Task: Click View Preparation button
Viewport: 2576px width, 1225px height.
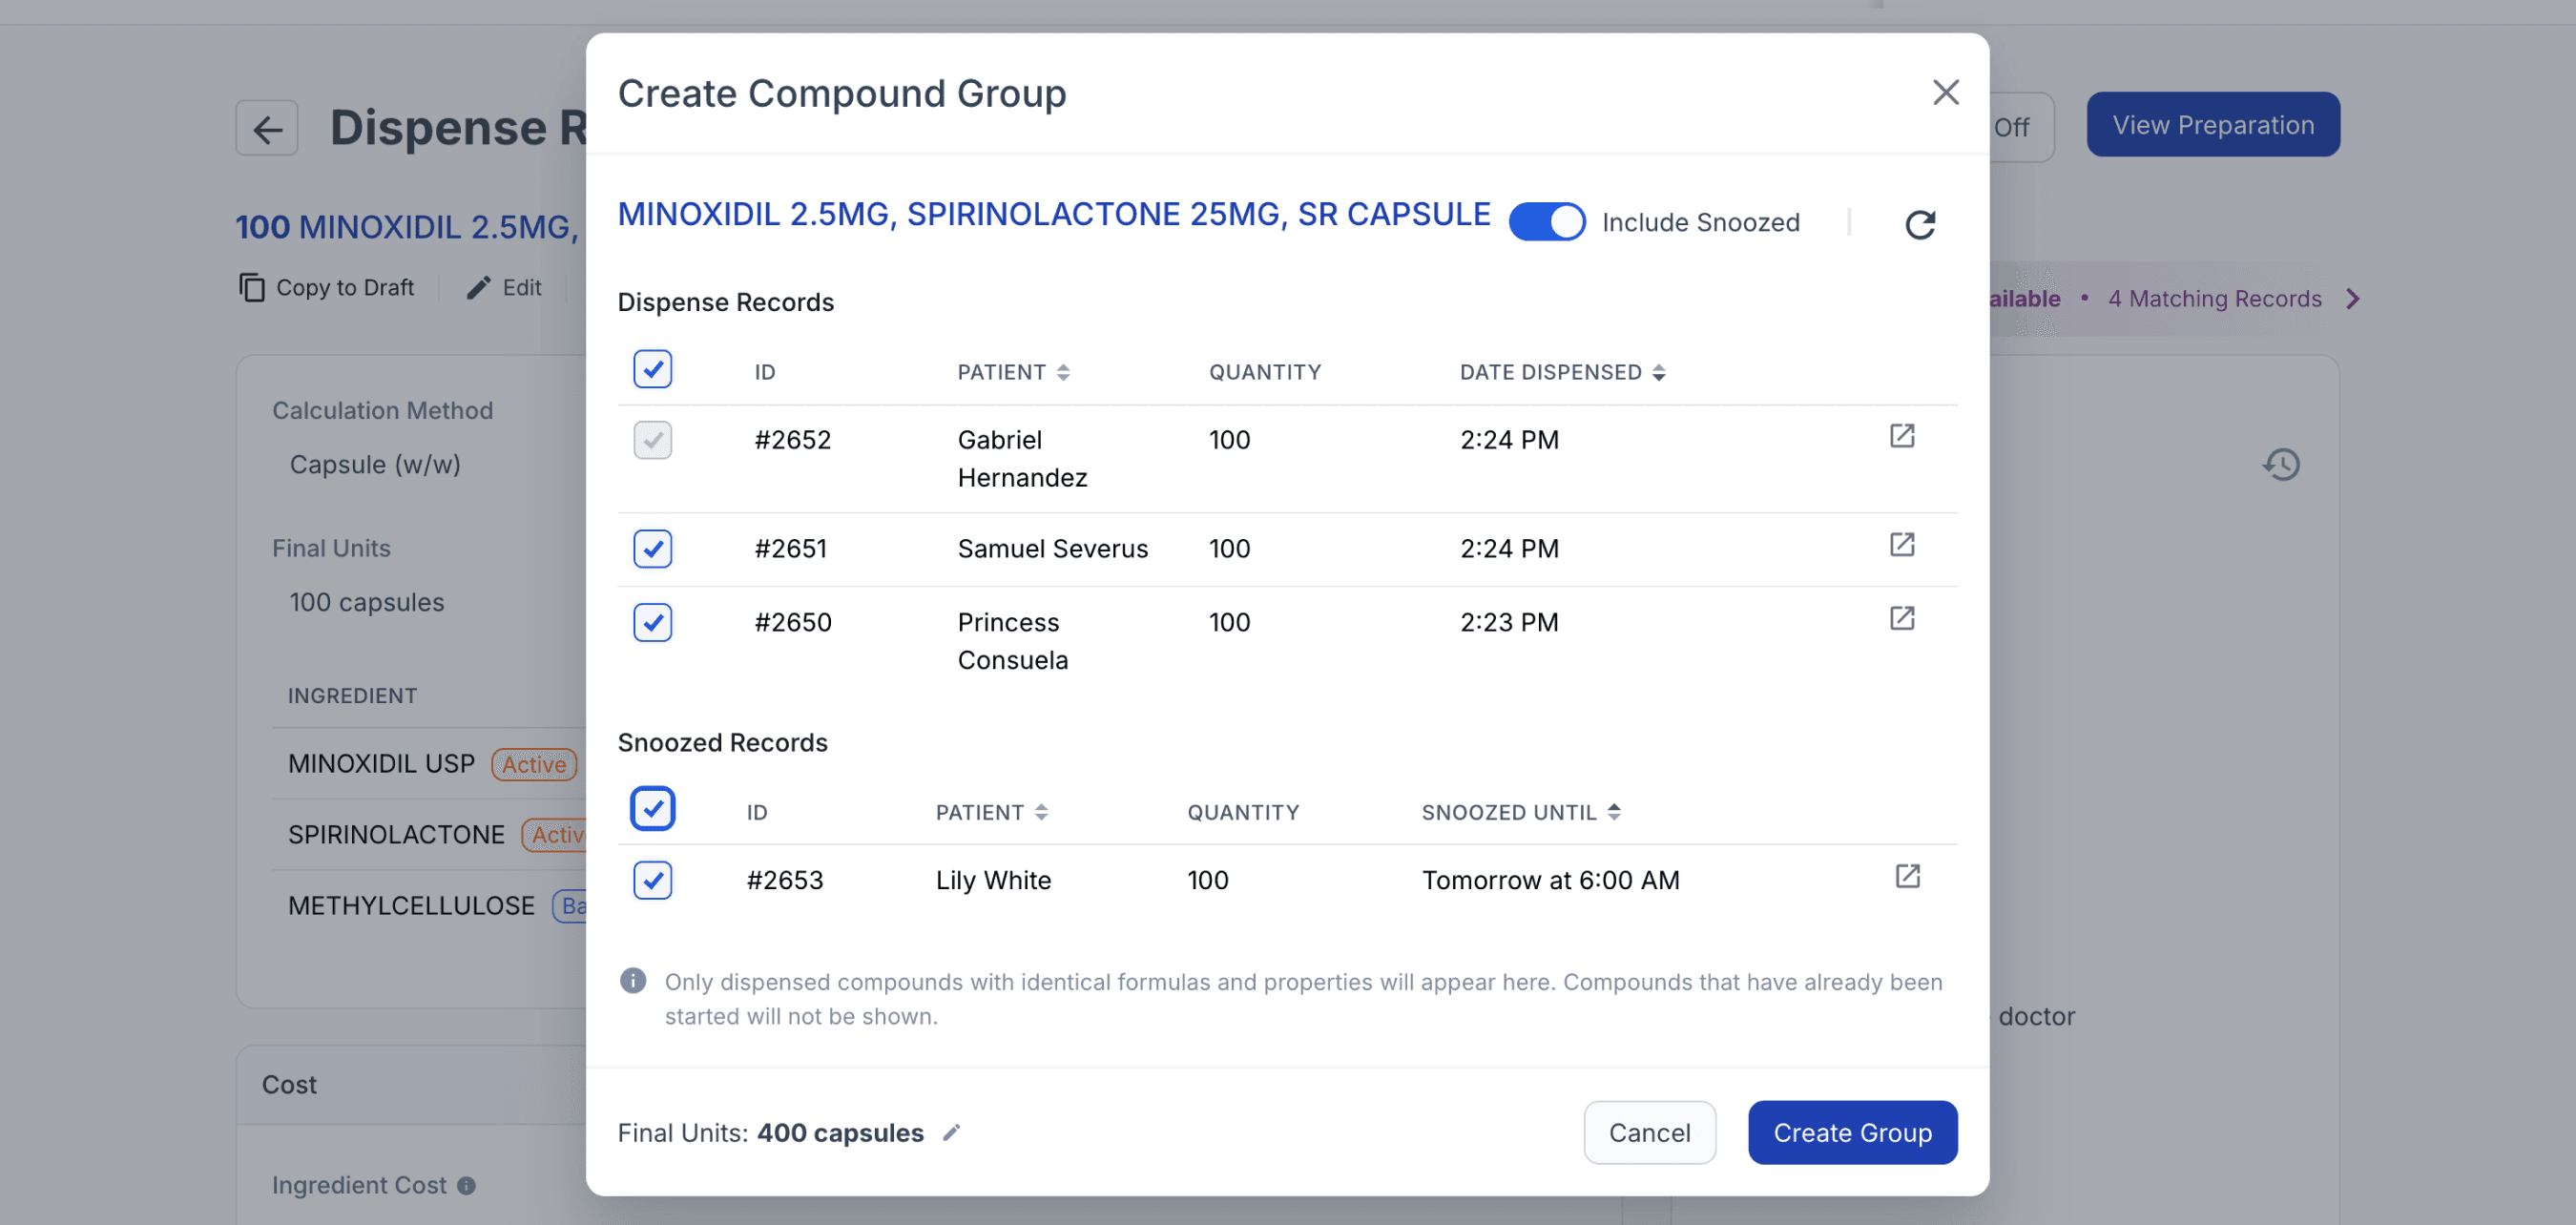Action: point(2212,125)
